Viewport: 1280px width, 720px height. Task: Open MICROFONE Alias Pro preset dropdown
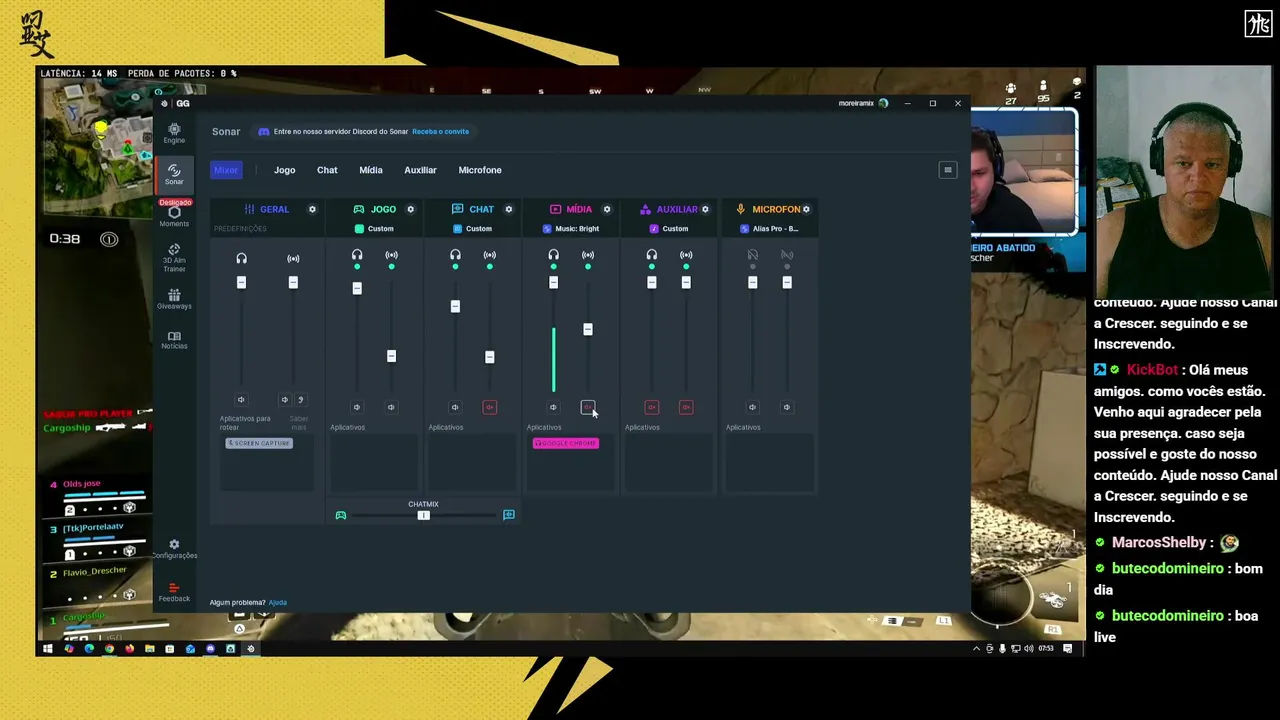pos(769,229)
